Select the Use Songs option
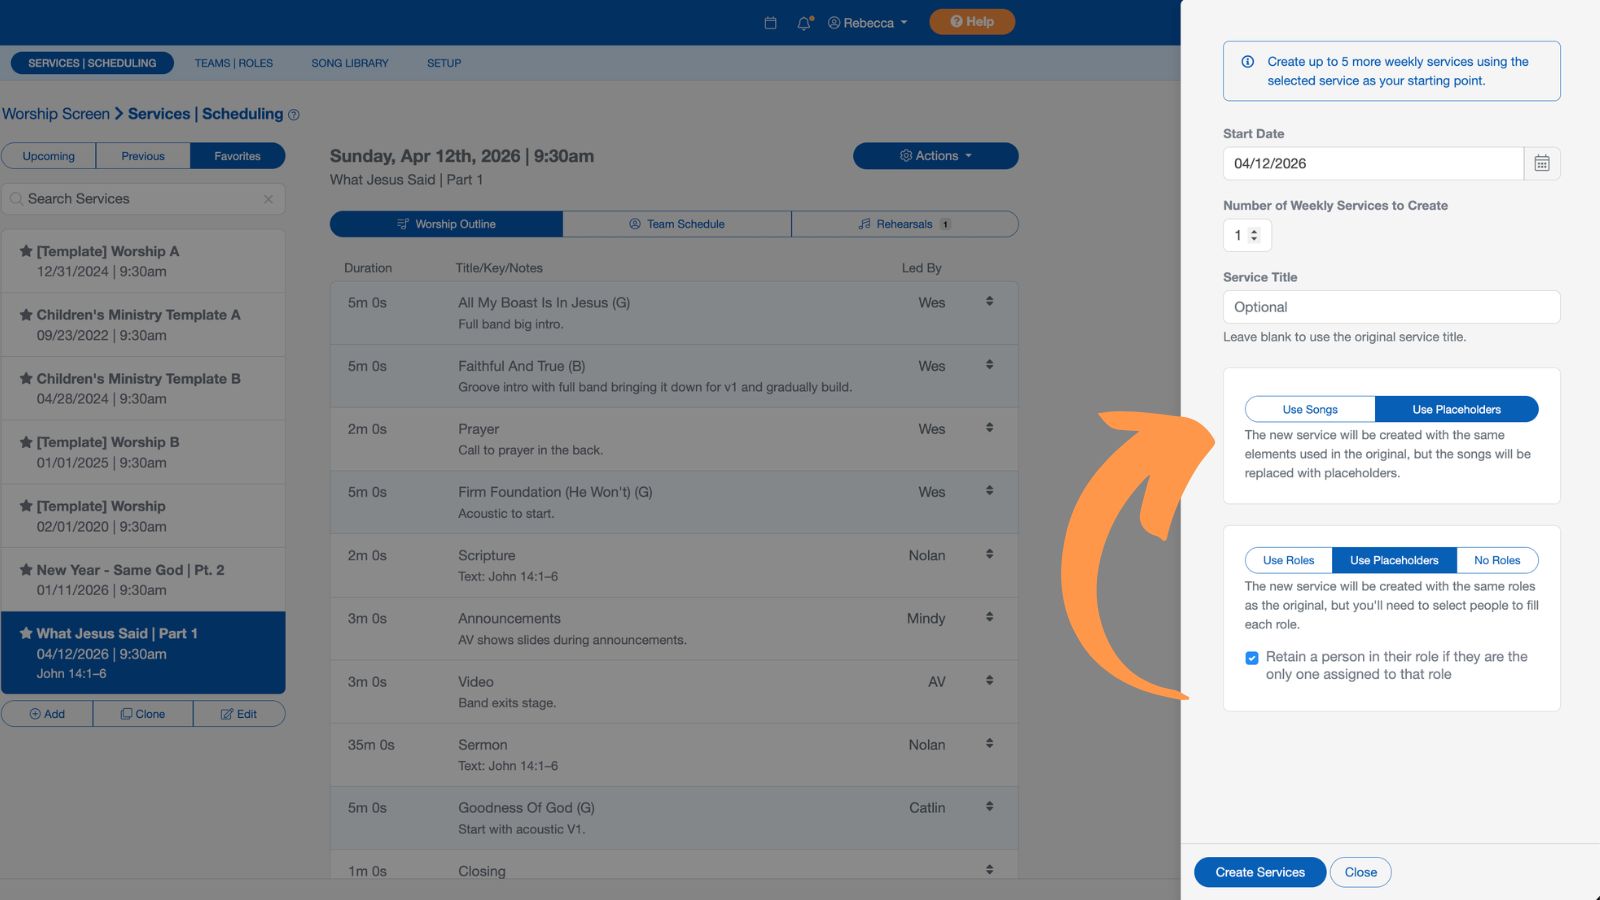The width and height of the screenshot is (1600, 900). tap(1309, 409)
